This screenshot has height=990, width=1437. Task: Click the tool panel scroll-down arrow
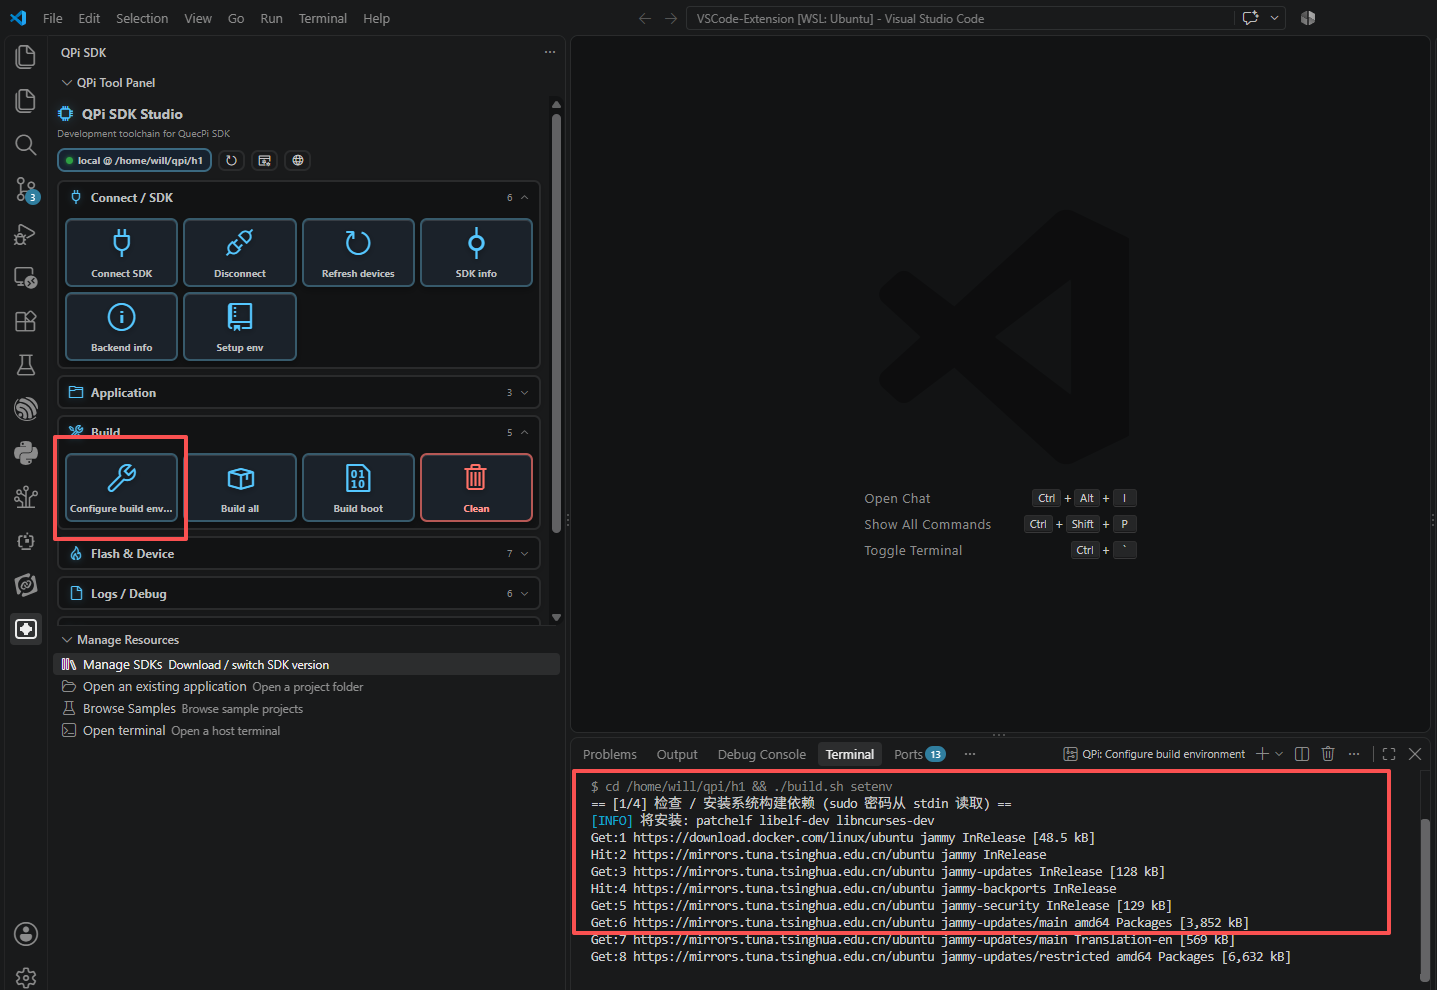[x=556, y=617]
